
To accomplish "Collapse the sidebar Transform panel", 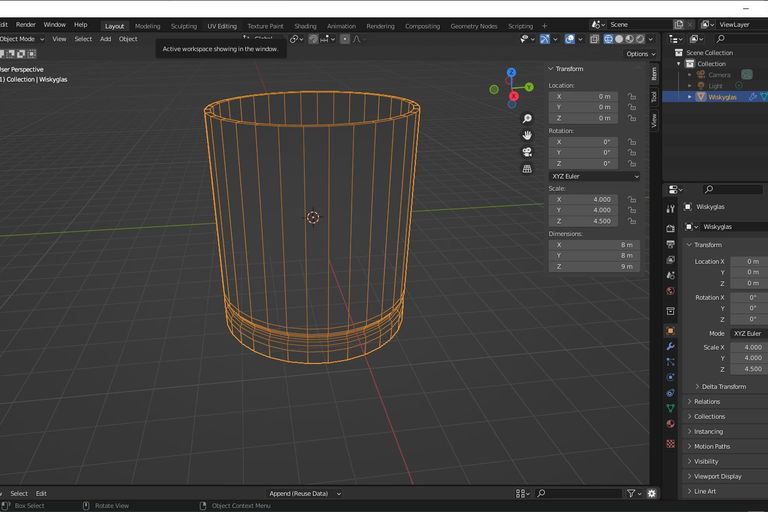I will pyautogui.click(x=551, y=69).
